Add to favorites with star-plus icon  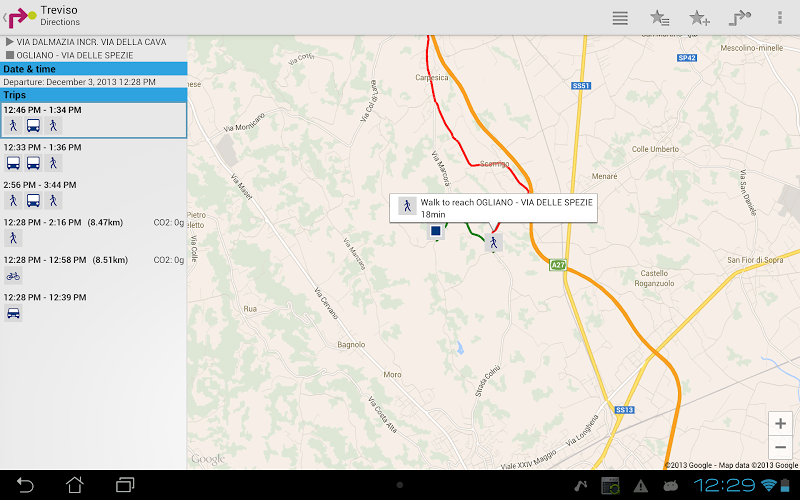(699, 18)
